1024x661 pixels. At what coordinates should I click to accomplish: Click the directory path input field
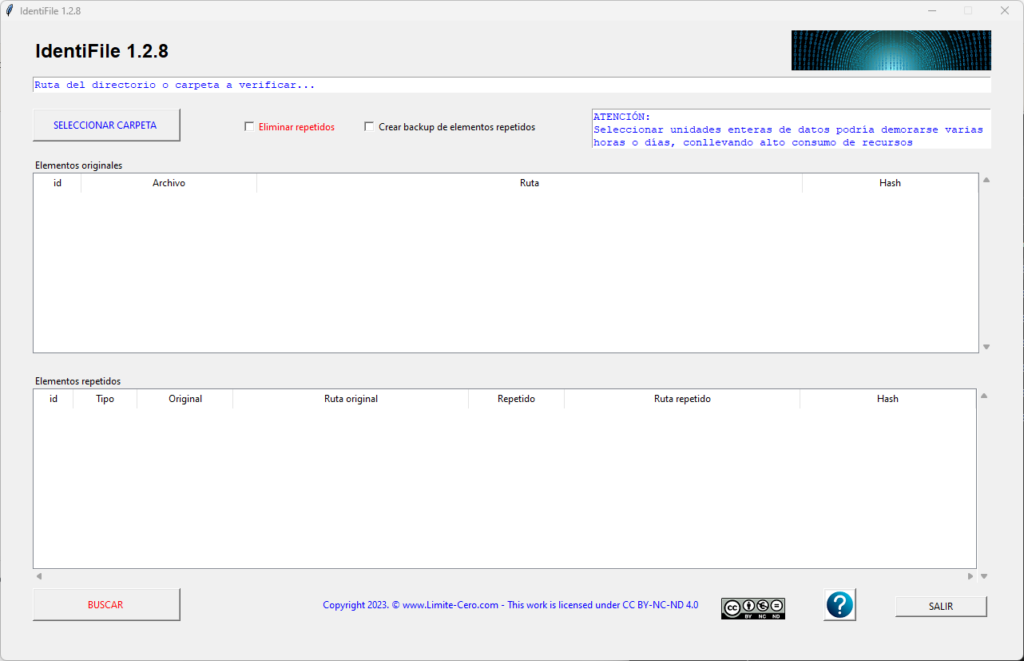512,85
